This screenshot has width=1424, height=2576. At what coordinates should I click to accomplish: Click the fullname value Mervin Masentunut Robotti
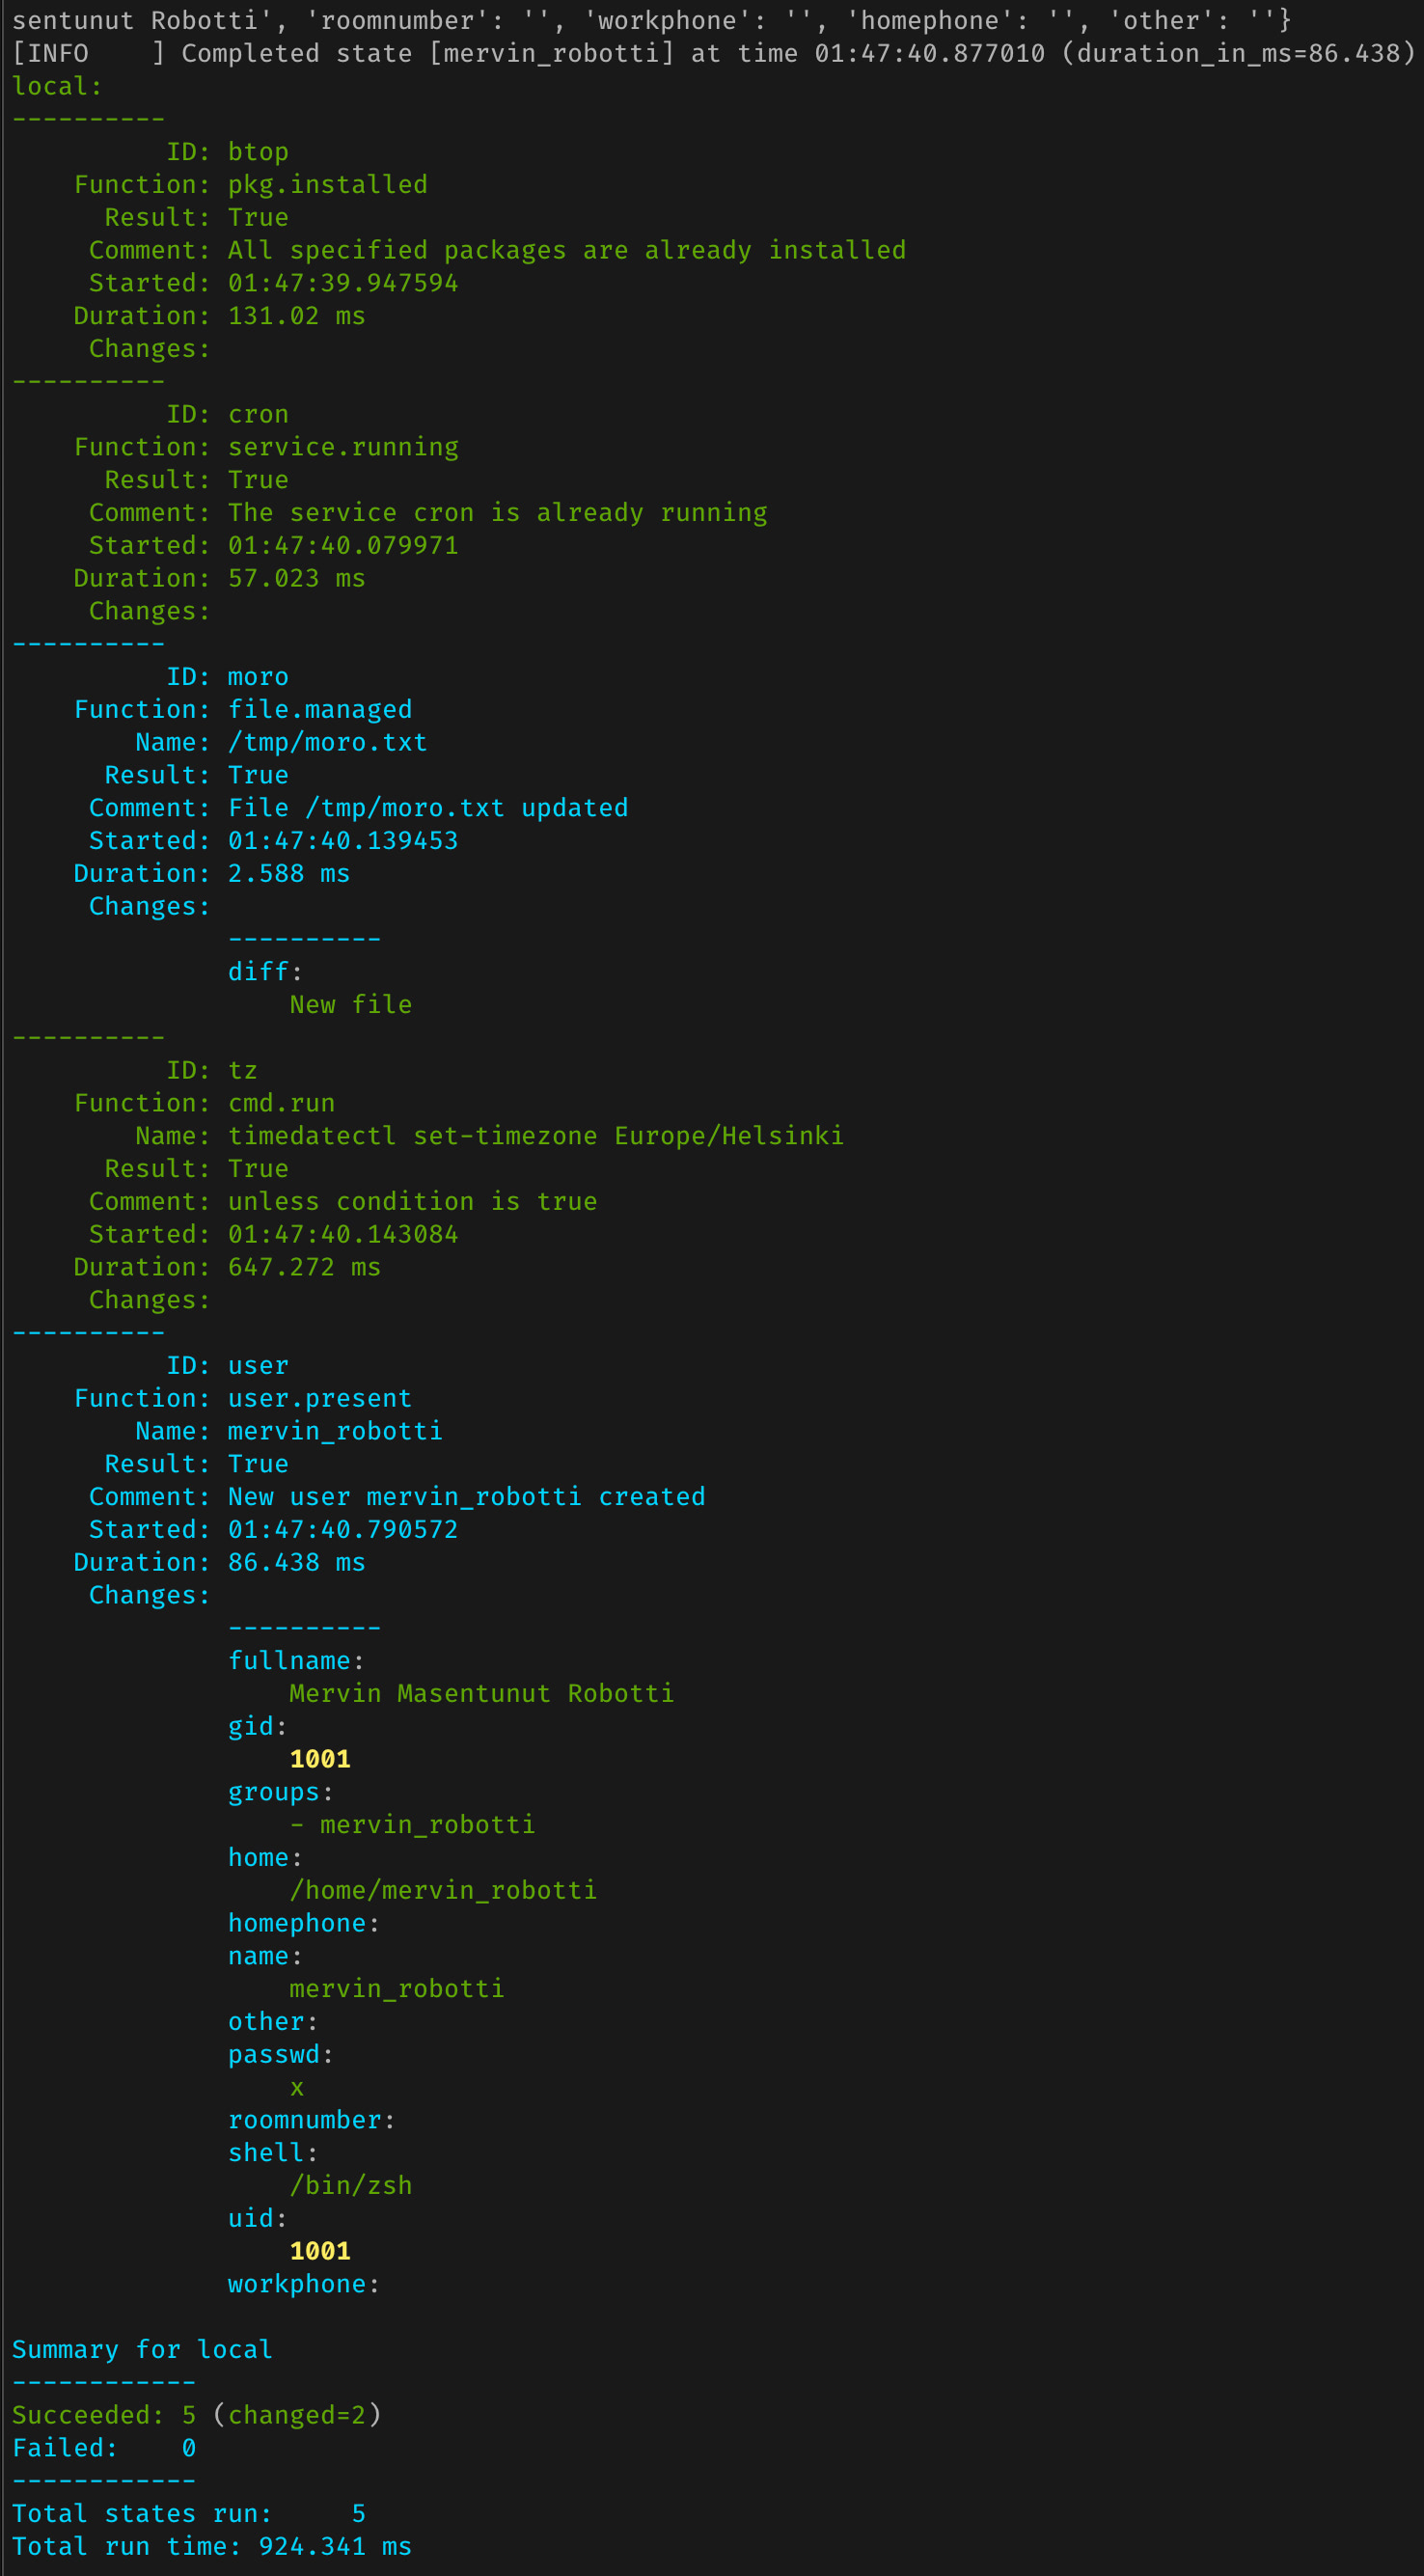[x=481, y=1694]
